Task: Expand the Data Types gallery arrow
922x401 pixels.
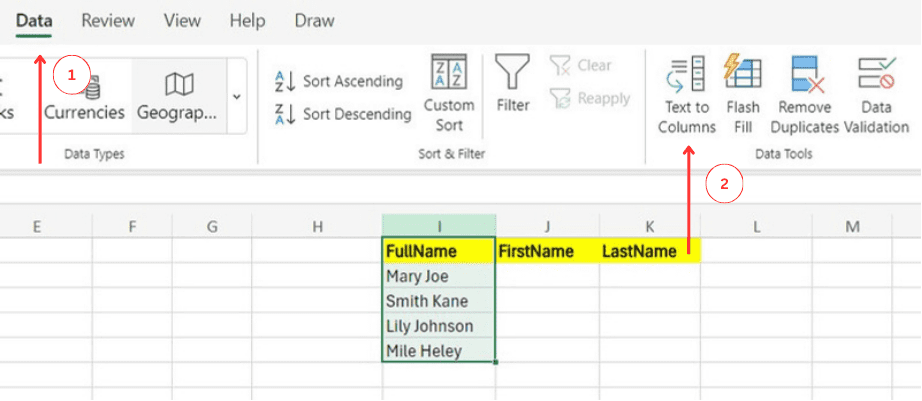Action: pos(237,96)
